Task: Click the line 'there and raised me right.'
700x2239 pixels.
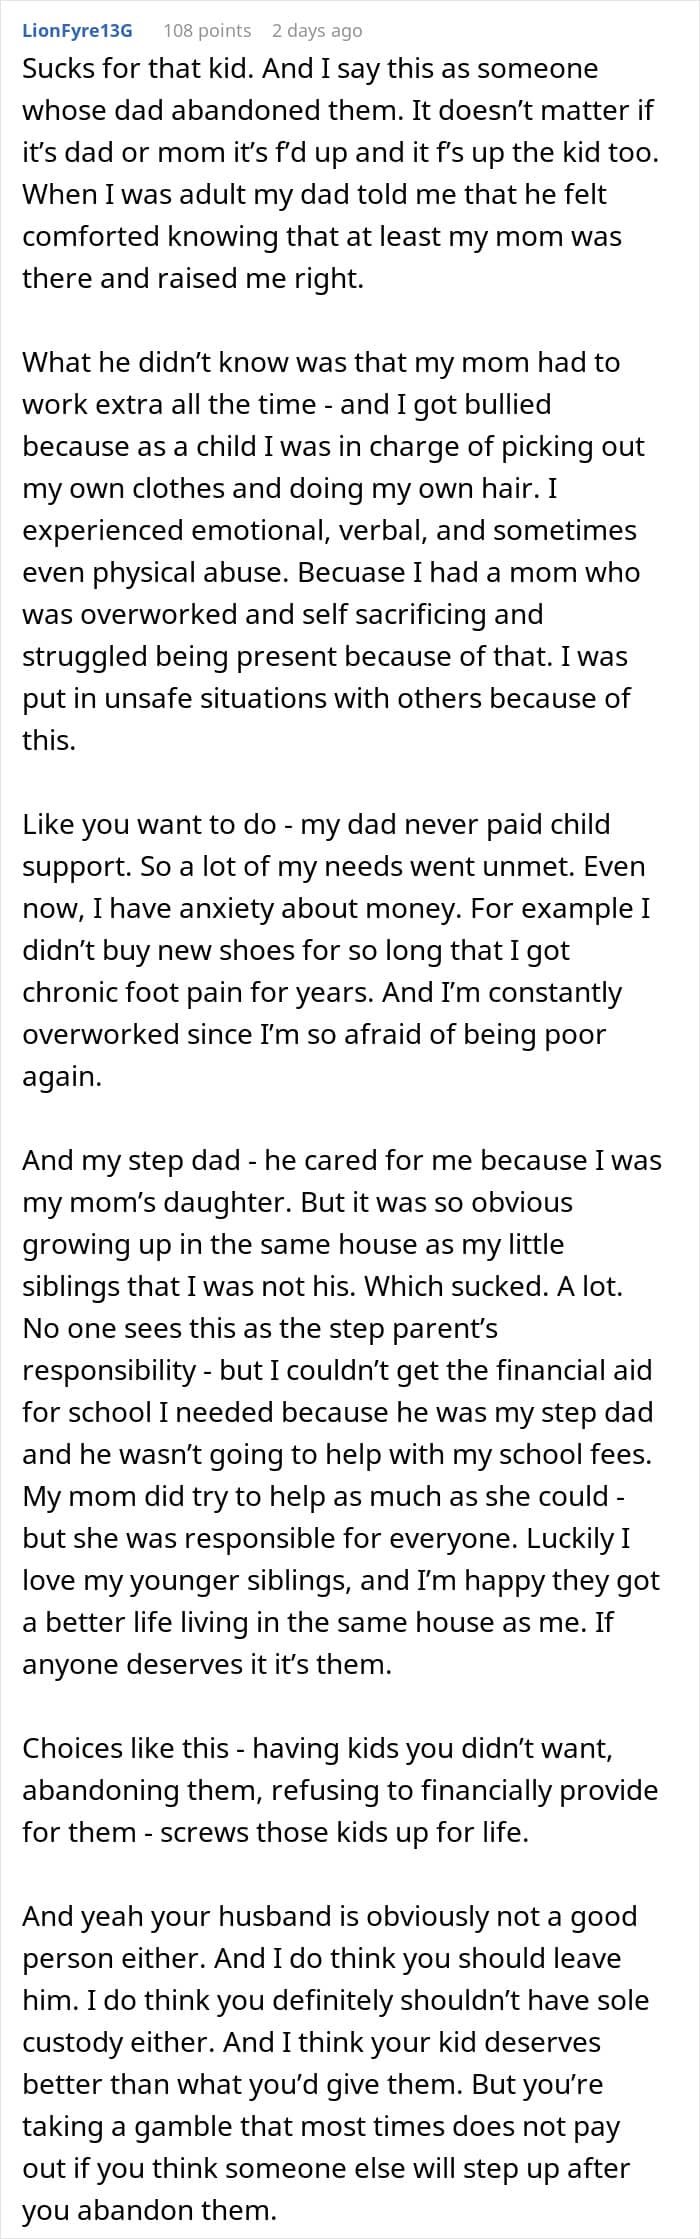Action: [193, 278]
